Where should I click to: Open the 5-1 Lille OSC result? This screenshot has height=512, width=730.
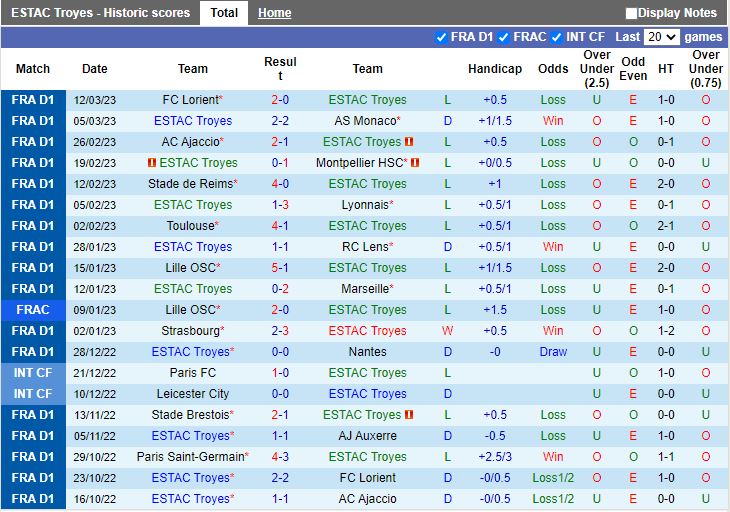pyautogui.click(x=280, y=268)
